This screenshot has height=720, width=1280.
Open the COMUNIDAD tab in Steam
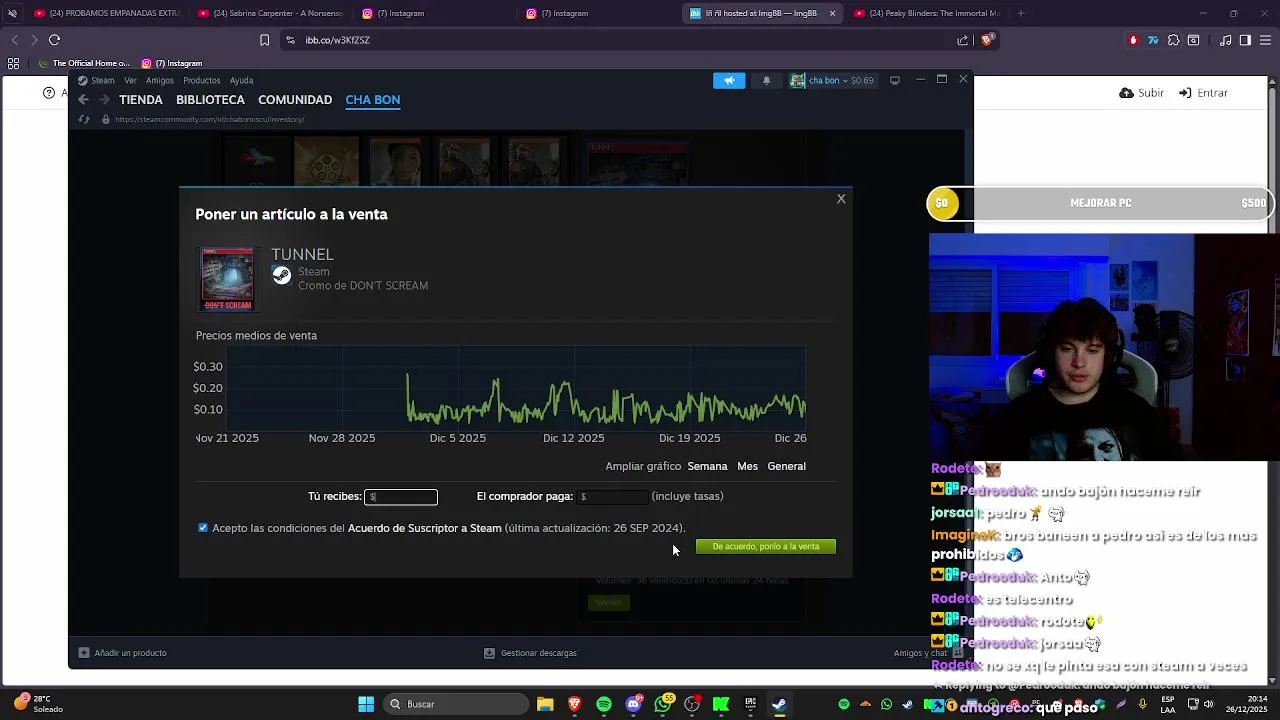[x=295, y=100]
